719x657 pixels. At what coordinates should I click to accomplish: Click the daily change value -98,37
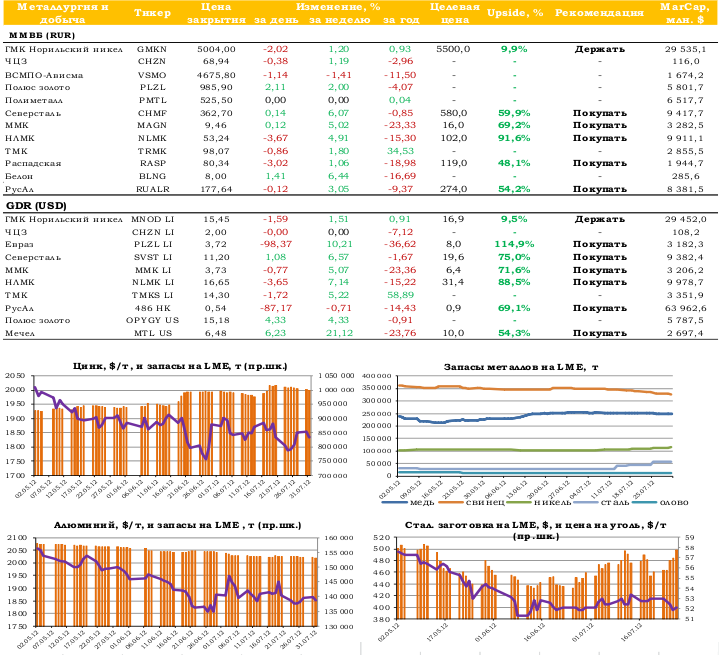tap(276, 244)
